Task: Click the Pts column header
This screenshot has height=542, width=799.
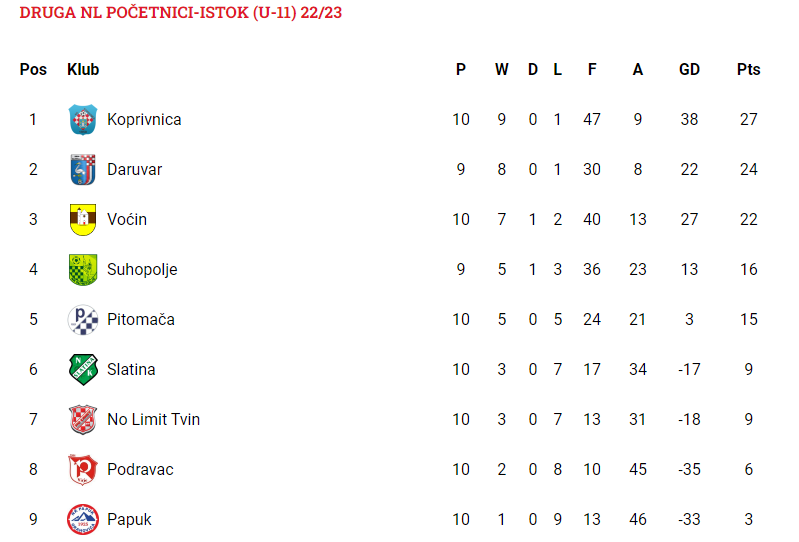Action: (749, 69)
